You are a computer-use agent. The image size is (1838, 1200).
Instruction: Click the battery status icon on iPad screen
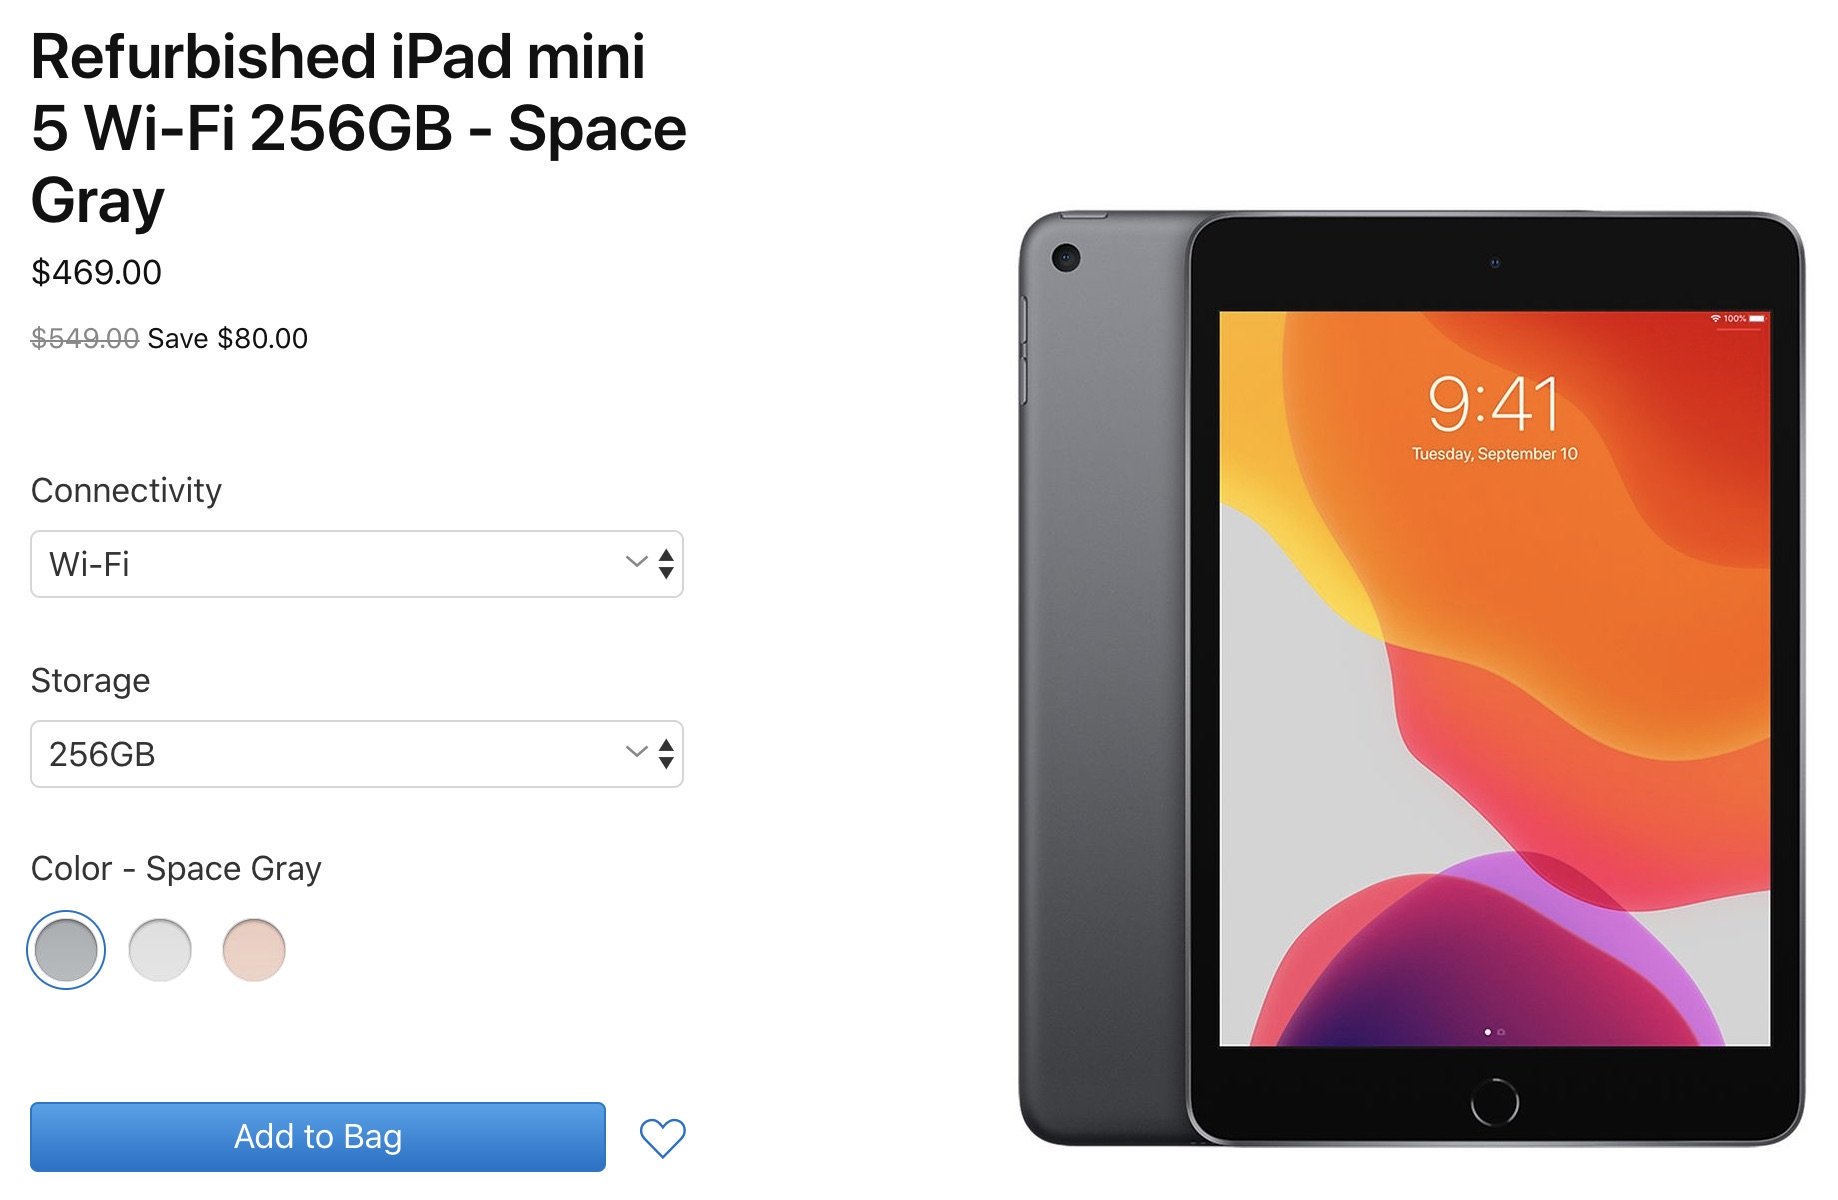point(1757,318)
